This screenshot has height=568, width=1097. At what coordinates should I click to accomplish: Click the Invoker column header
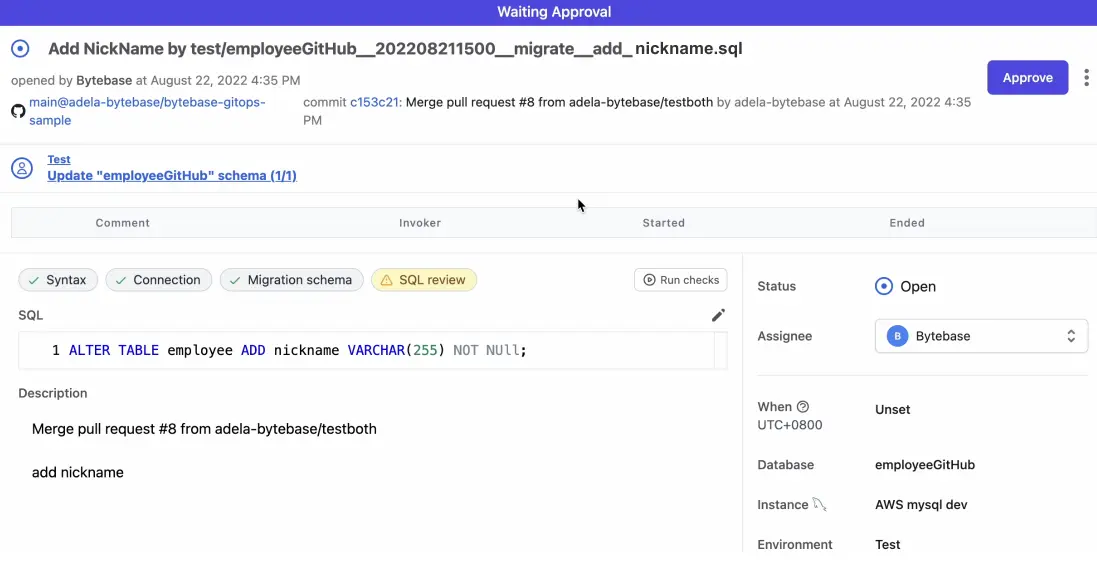[420, 223]
